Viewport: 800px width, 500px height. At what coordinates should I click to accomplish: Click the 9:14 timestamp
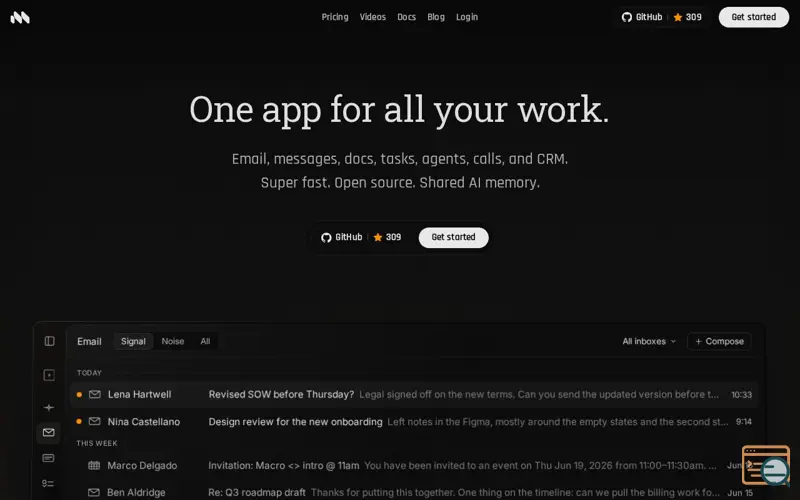743,421
